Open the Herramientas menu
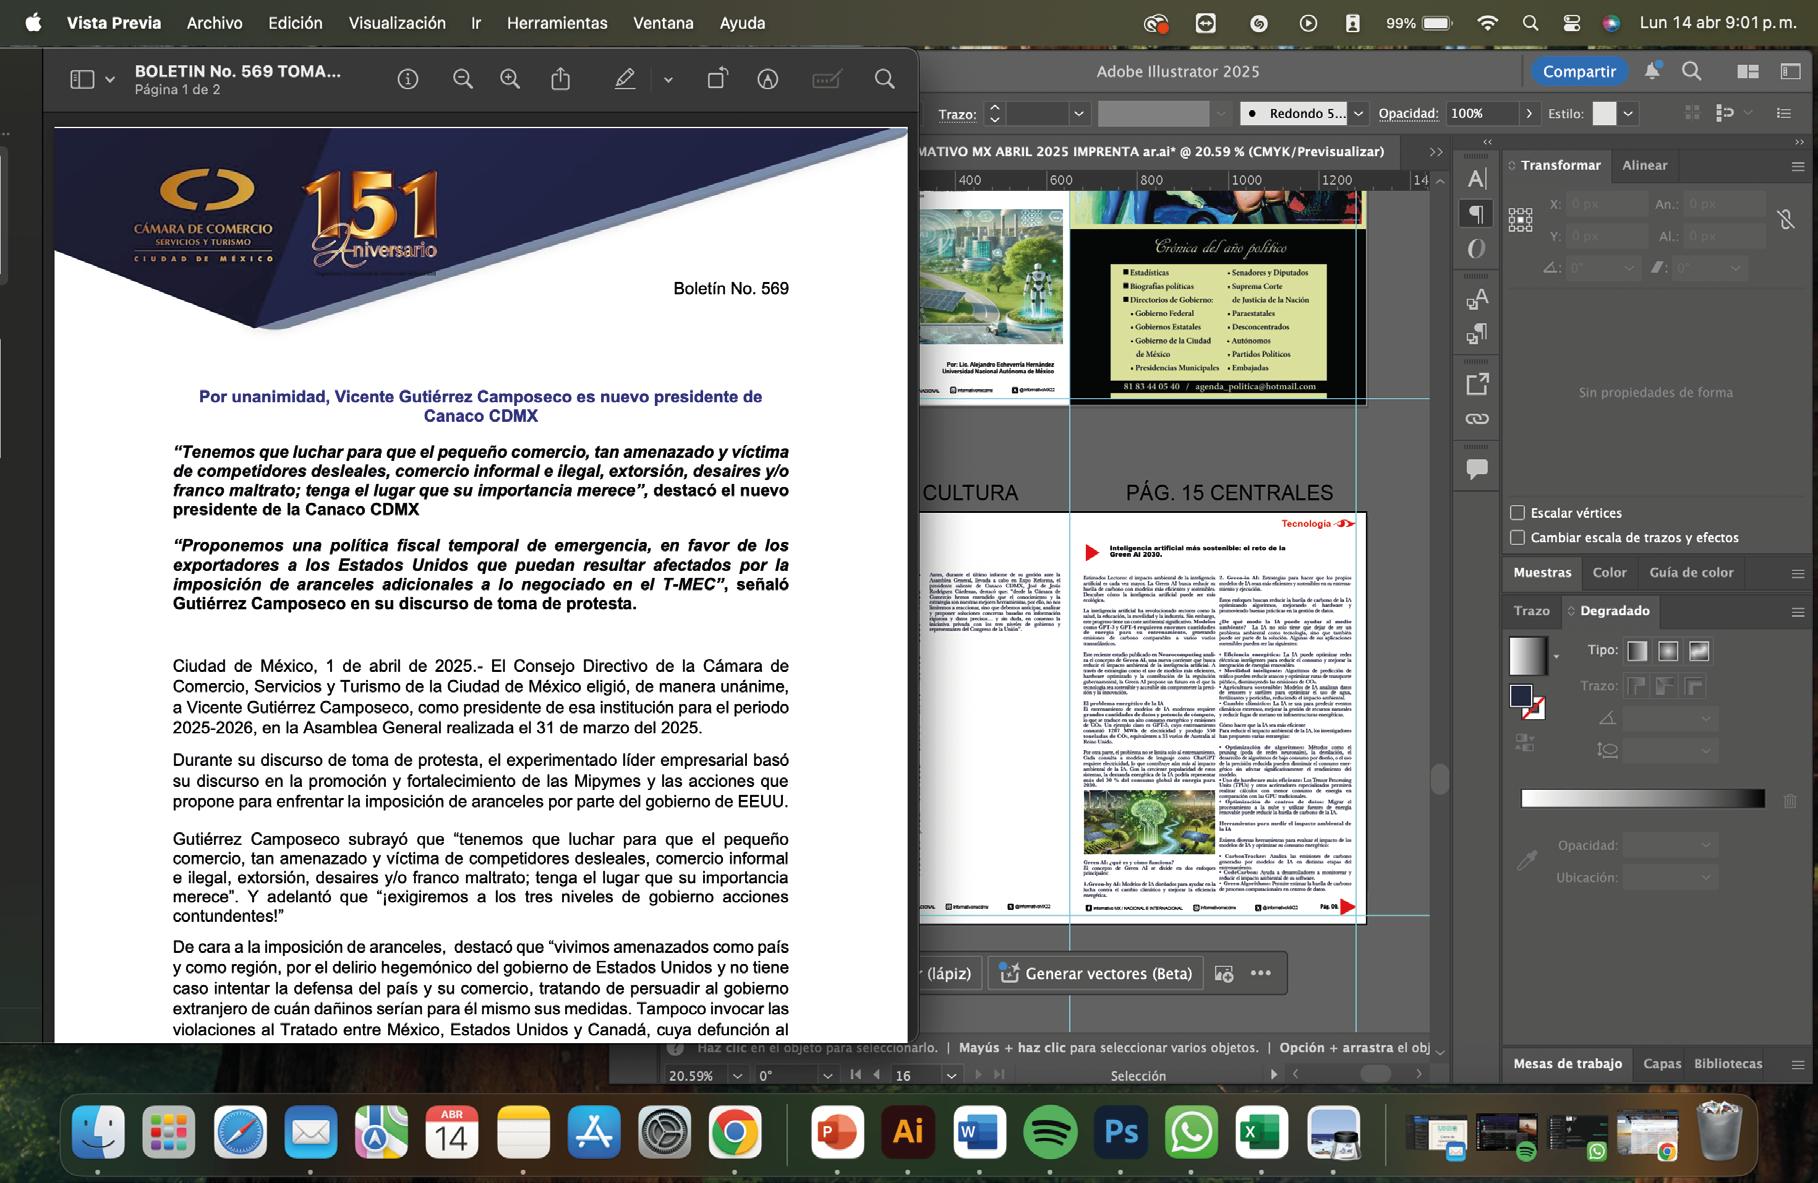This screenshot has height=1183, width=1818. (x=557, y=23)
